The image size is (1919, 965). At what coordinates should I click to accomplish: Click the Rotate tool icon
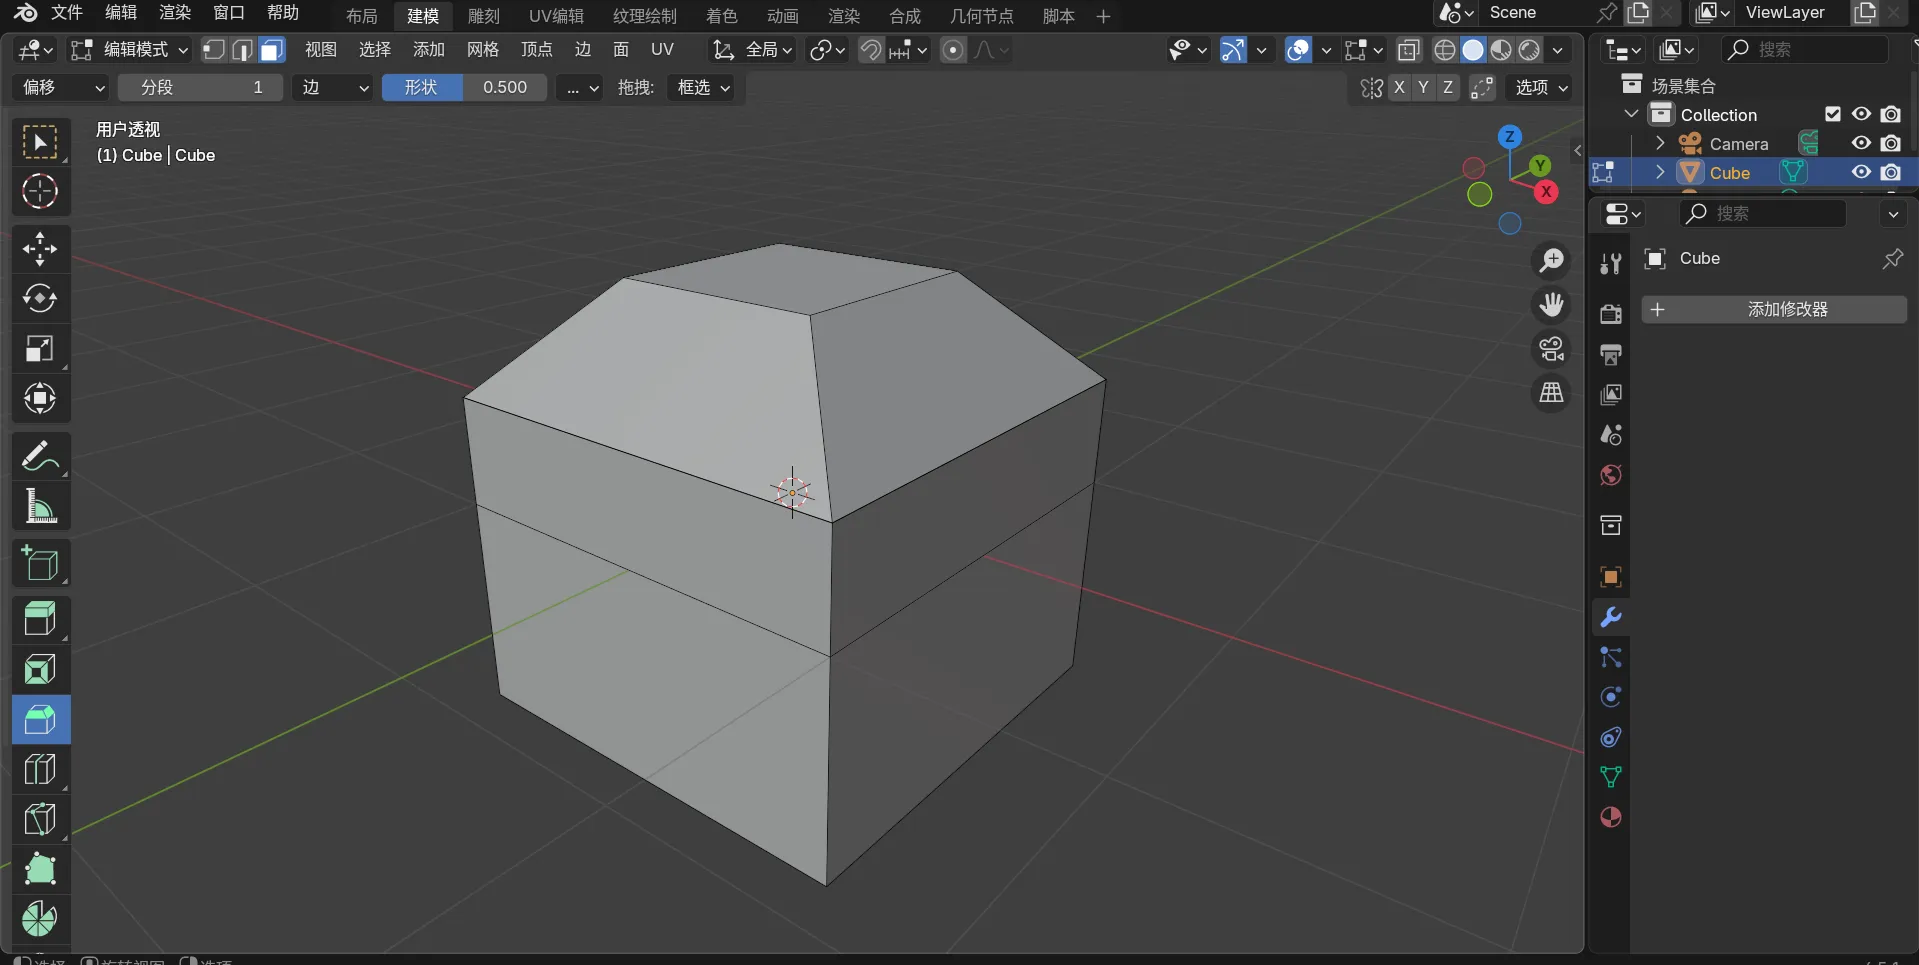pyautogui.click(x=40, y=299)
